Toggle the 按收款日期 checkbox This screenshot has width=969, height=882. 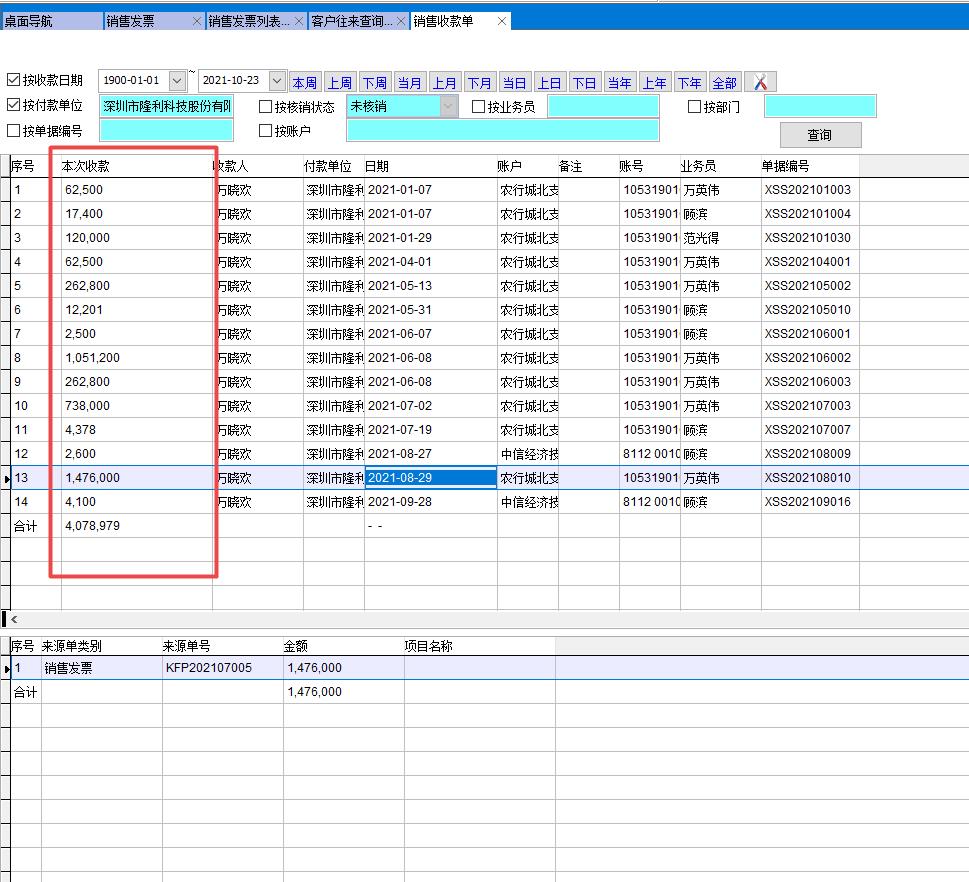[14, 81]
